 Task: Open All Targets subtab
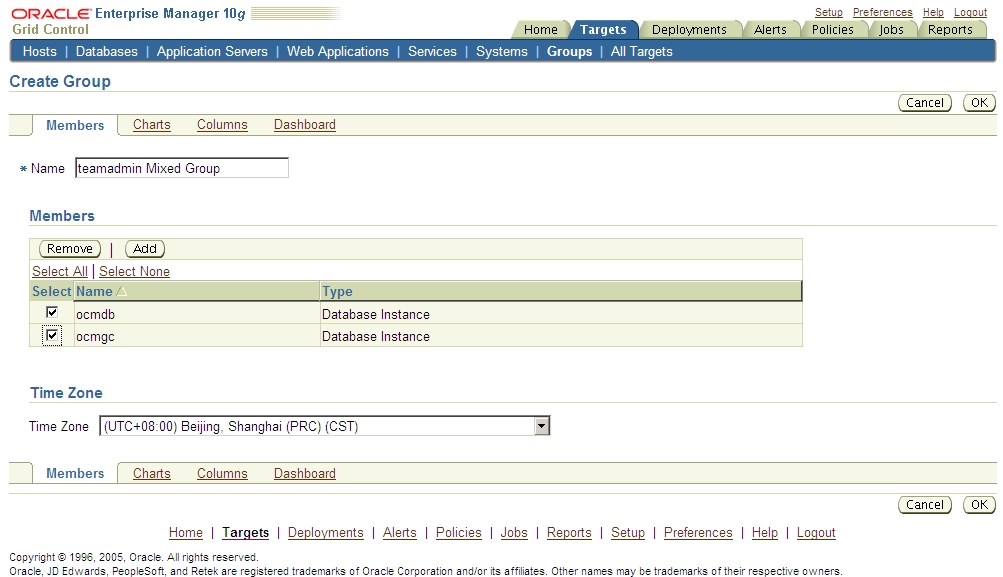642,51
